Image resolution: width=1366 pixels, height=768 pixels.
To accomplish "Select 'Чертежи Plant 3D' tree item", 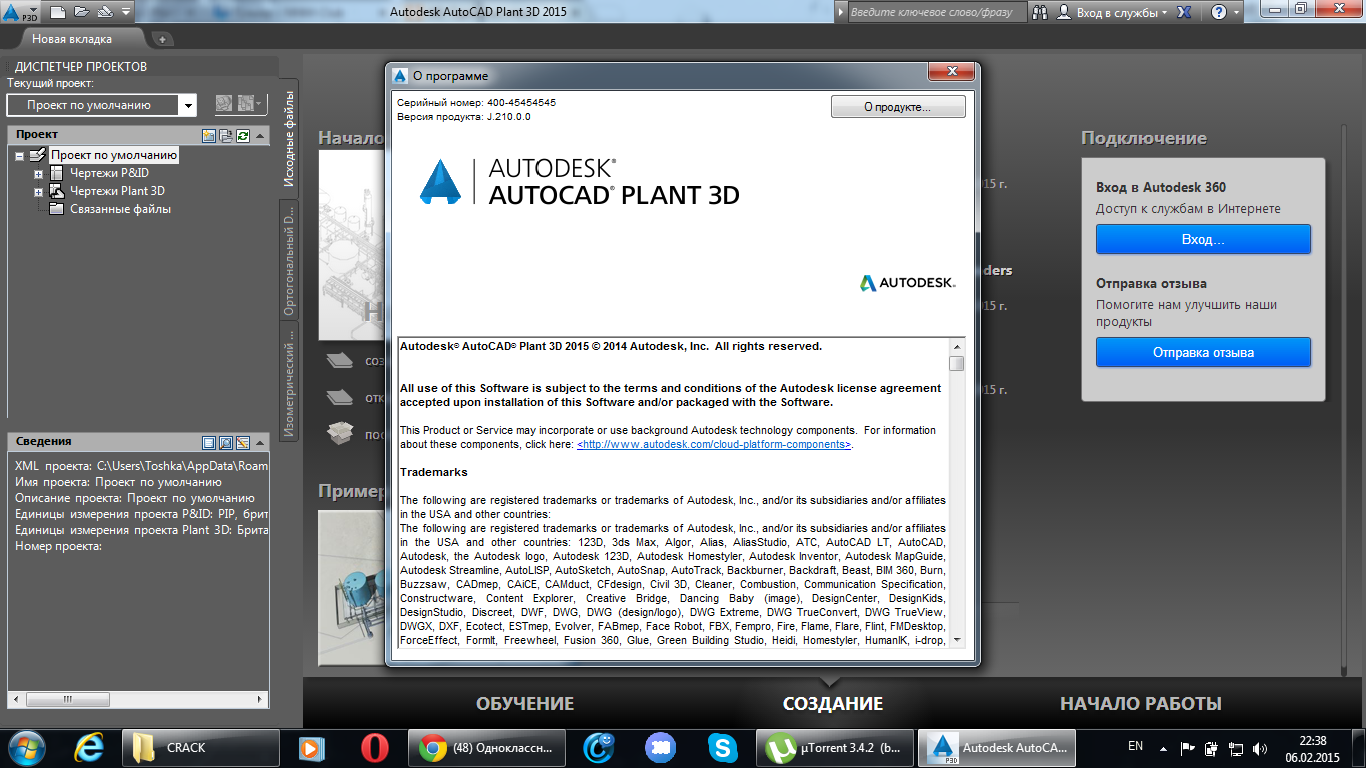I will (117, 191).
